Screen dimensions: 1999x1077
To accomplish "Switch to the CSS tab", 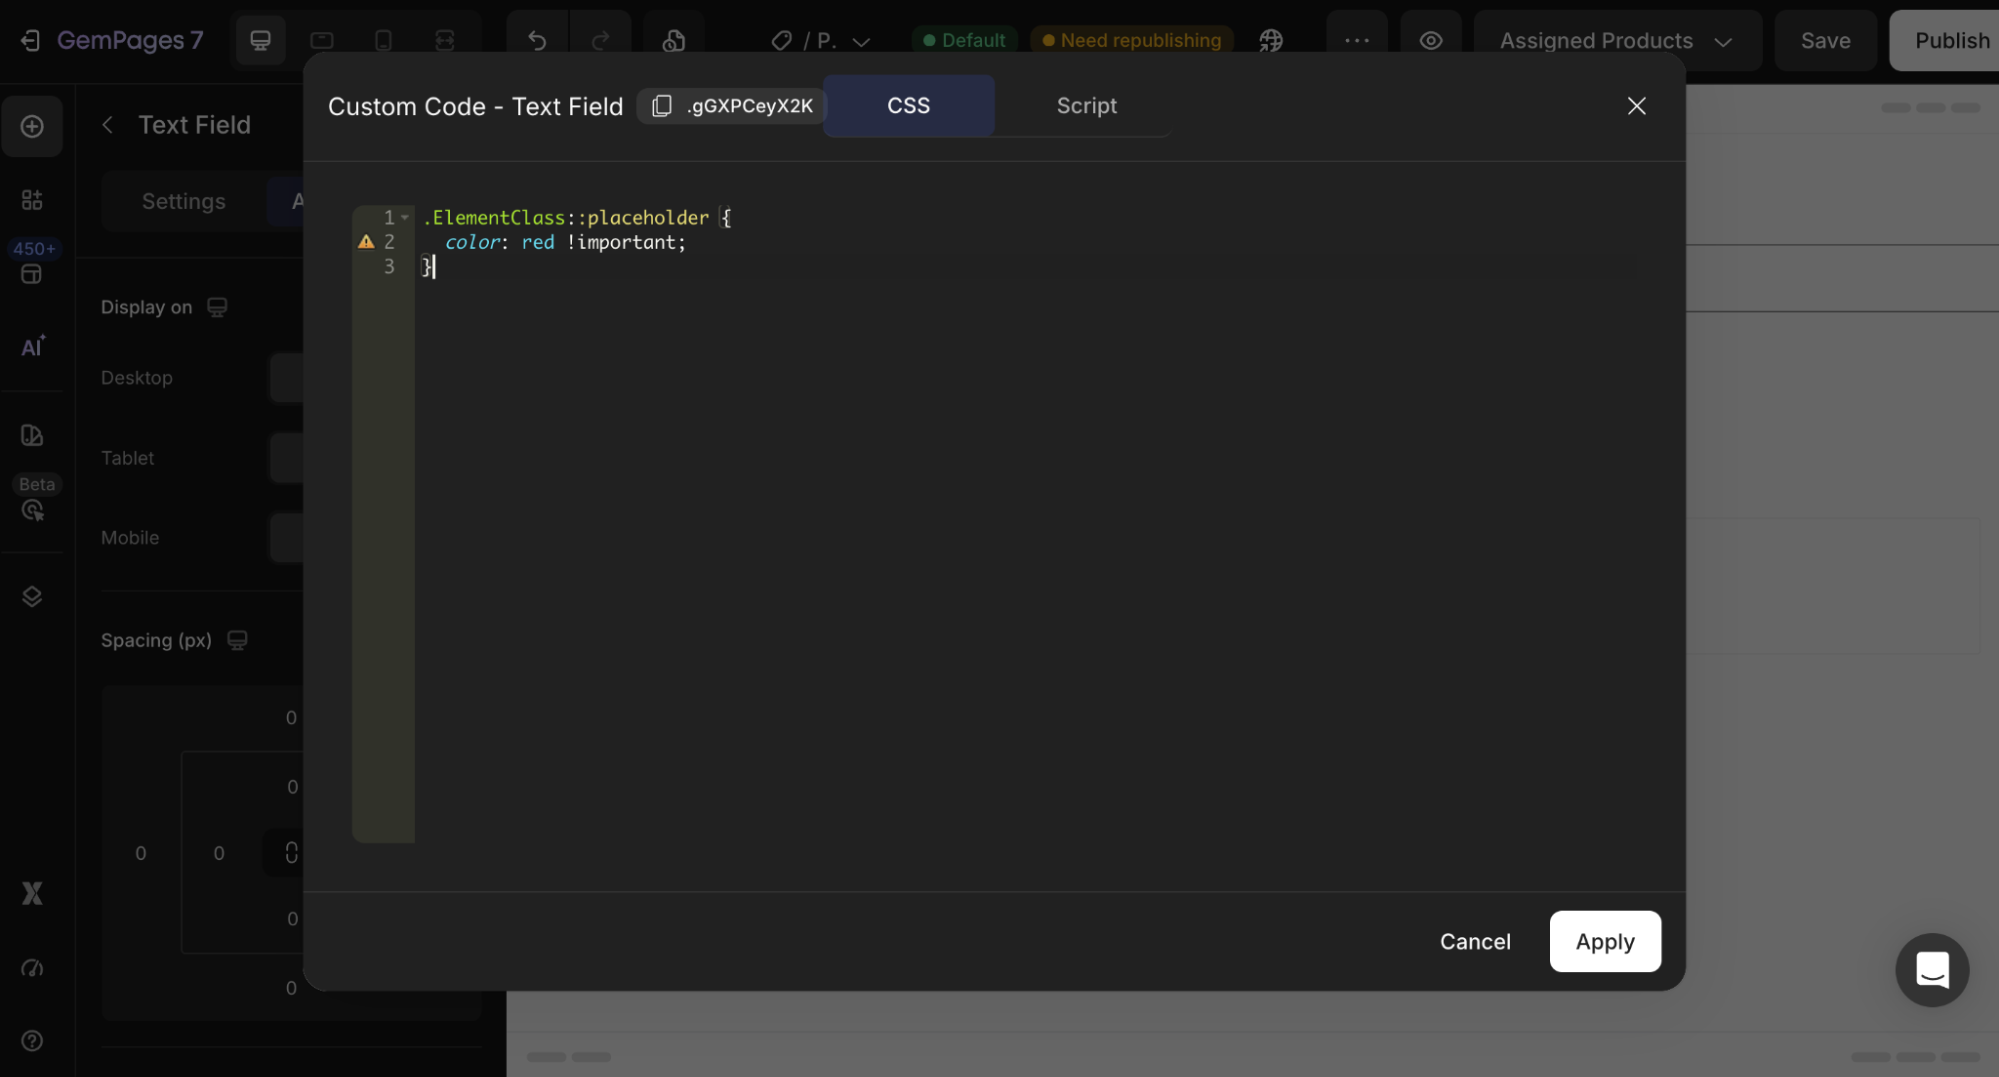I will (x=908, y=106).
